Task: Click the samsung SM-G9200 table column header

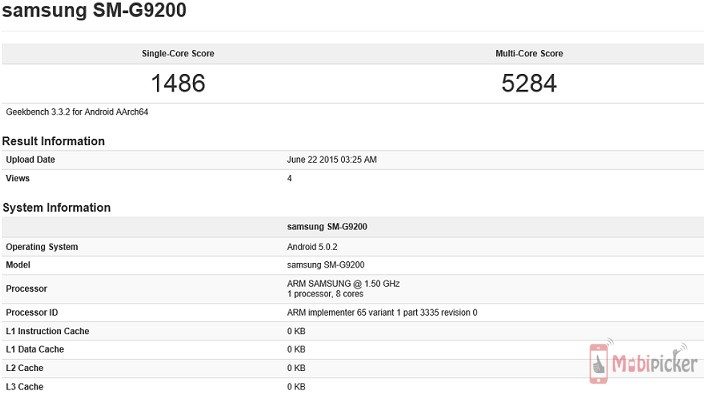Action: tap(327, 227)
